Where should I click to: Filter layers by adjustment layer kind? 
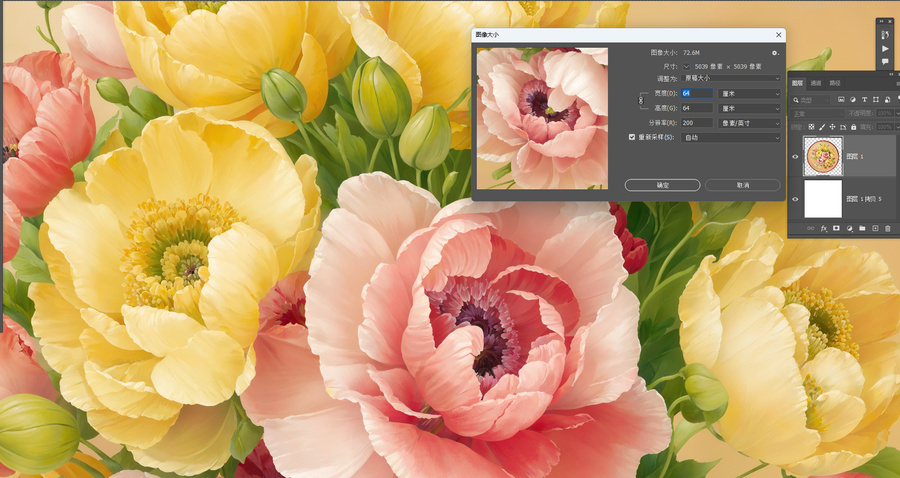click(x=853, y=99)
